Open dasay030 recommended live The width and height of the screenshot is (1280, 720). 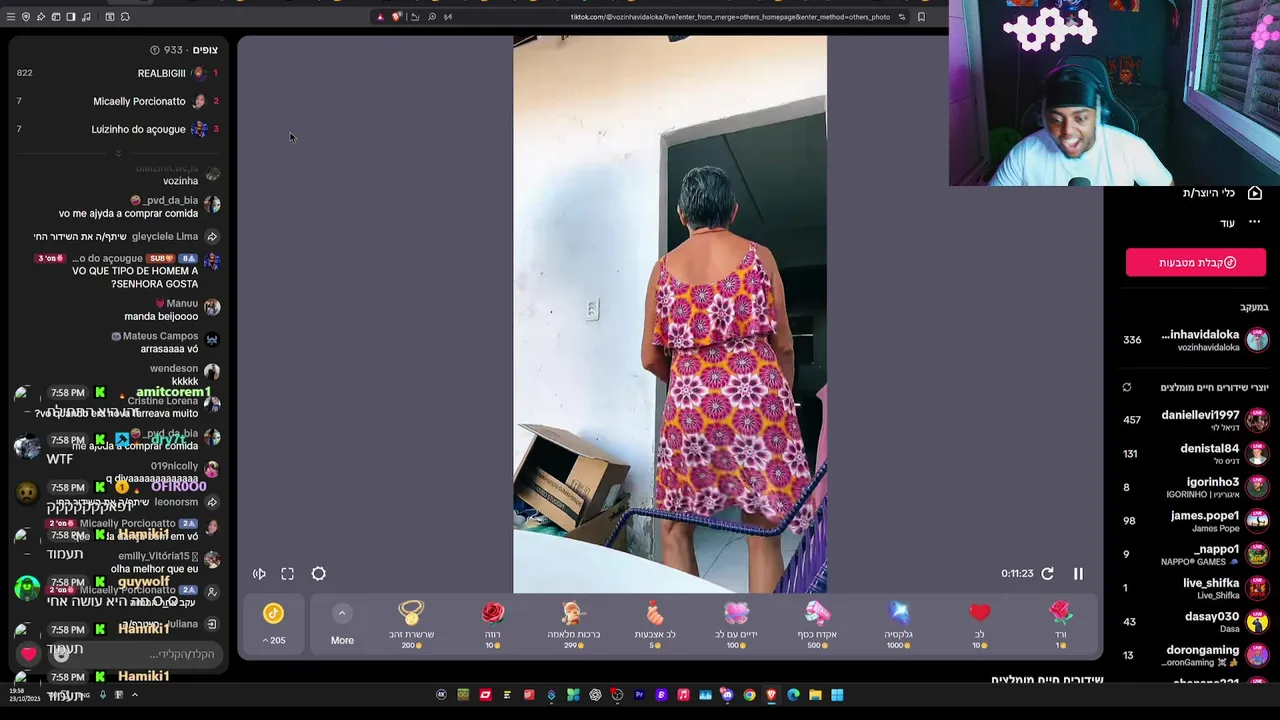click(1194, 621)
